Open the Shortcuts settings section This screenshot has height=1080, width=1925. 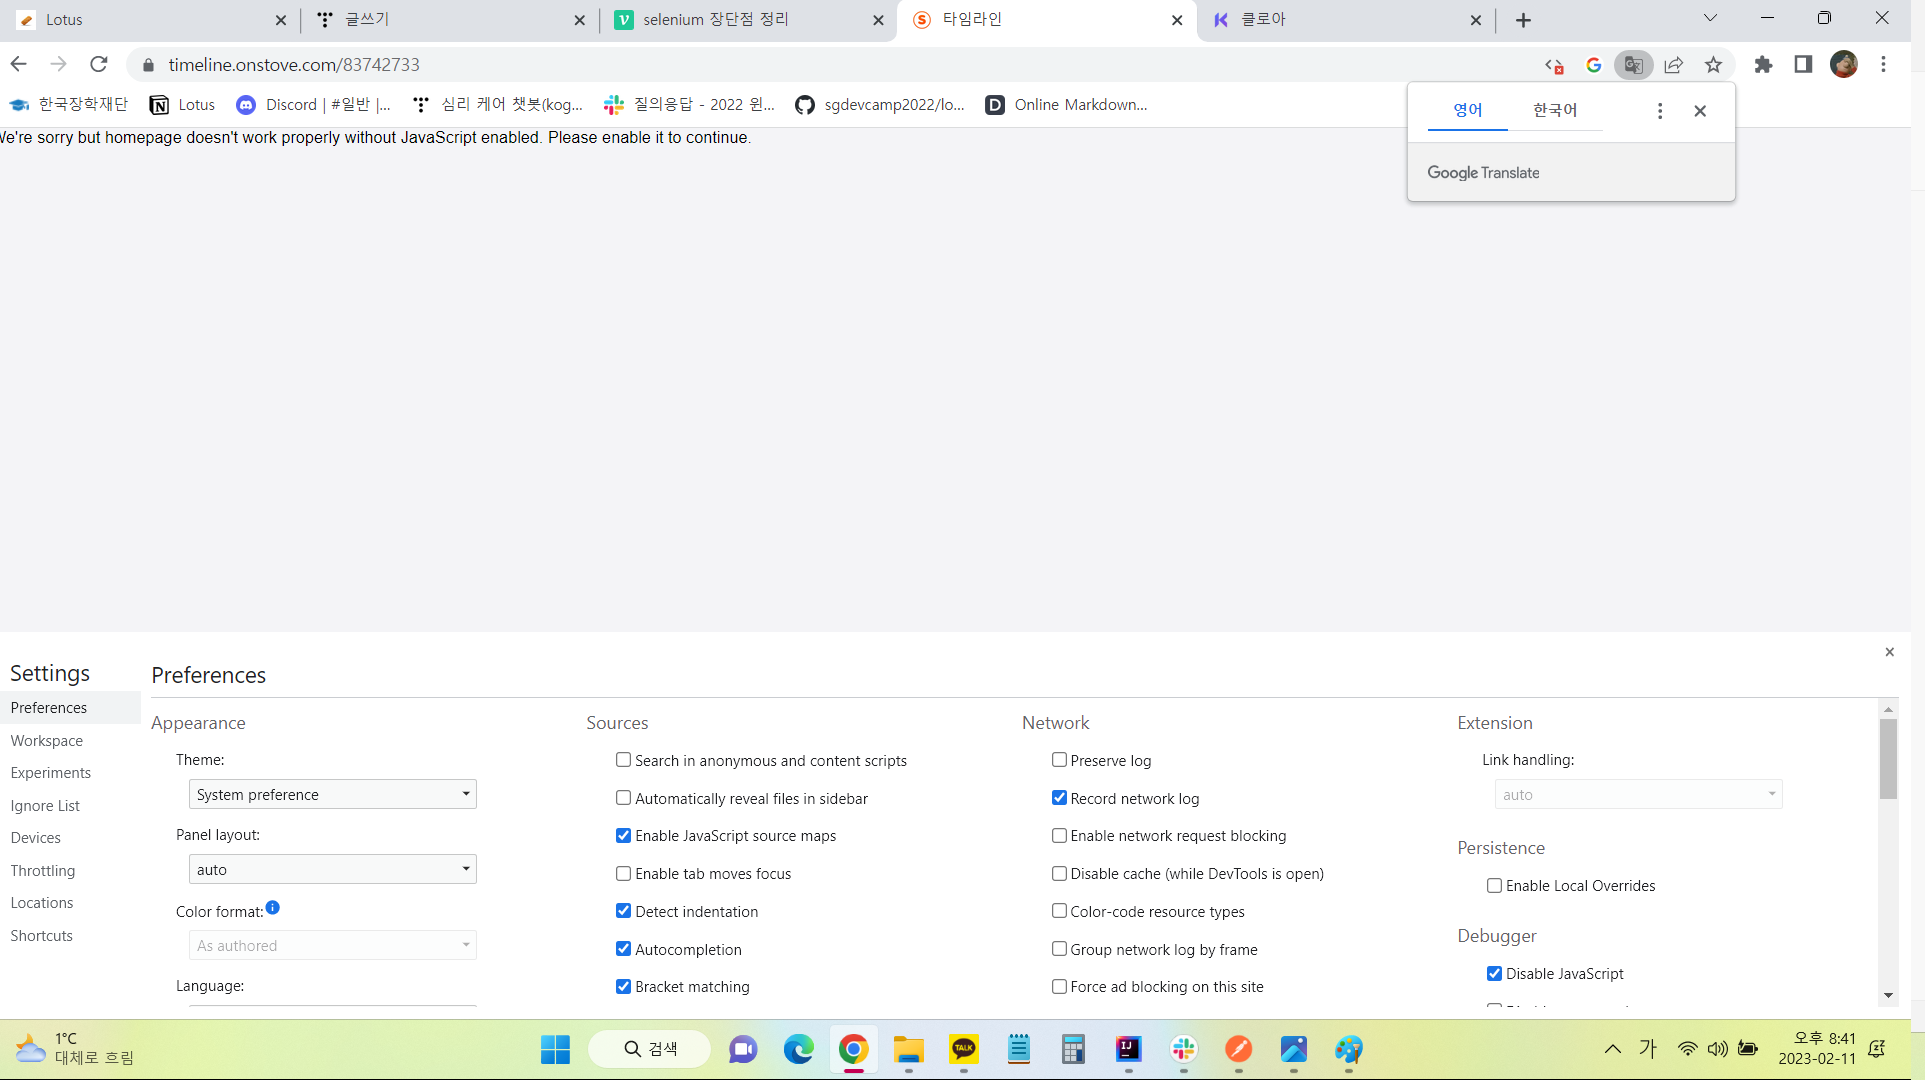click(42, 936)
